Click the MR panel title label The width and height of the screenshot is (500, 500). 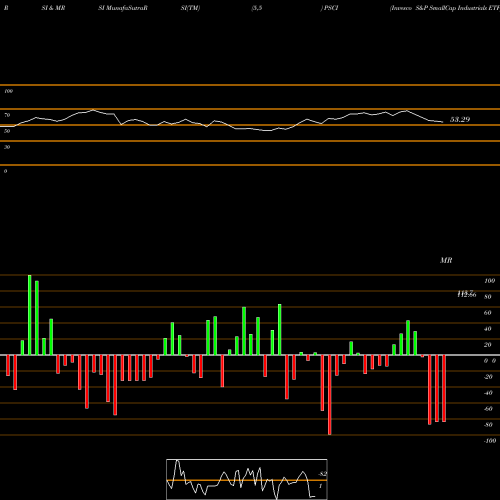446,260
